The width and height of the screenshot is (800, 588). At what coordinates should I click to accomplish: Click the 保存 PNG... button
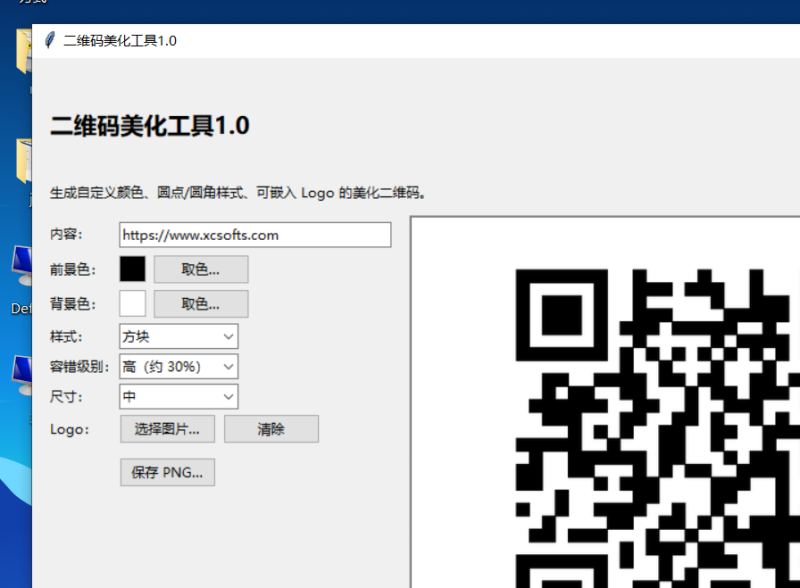pos(167,472)
